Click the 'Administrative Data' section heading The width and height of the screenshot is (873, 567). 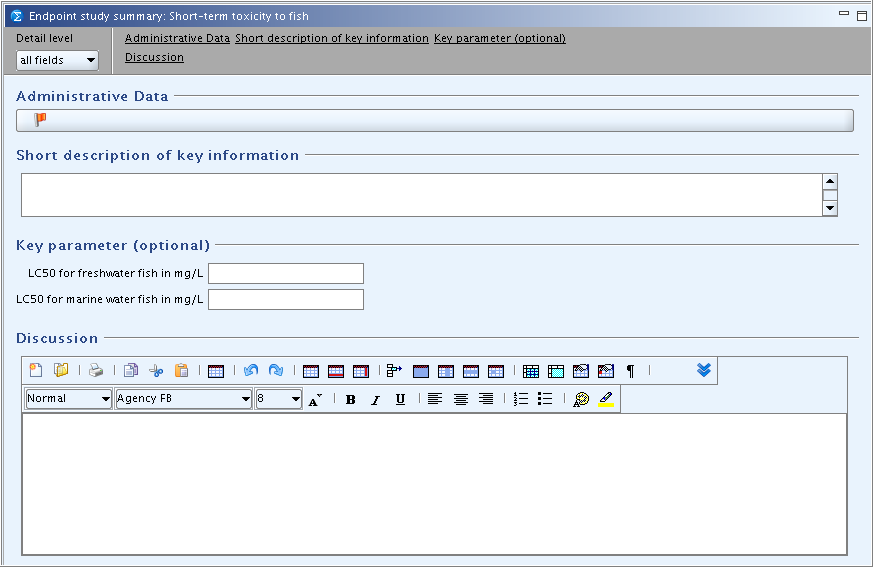[x=92, y=96]
